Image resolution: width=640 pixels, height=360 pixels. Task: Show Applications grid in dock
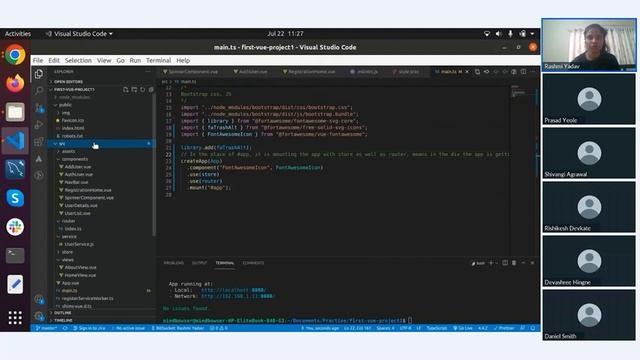15,318
